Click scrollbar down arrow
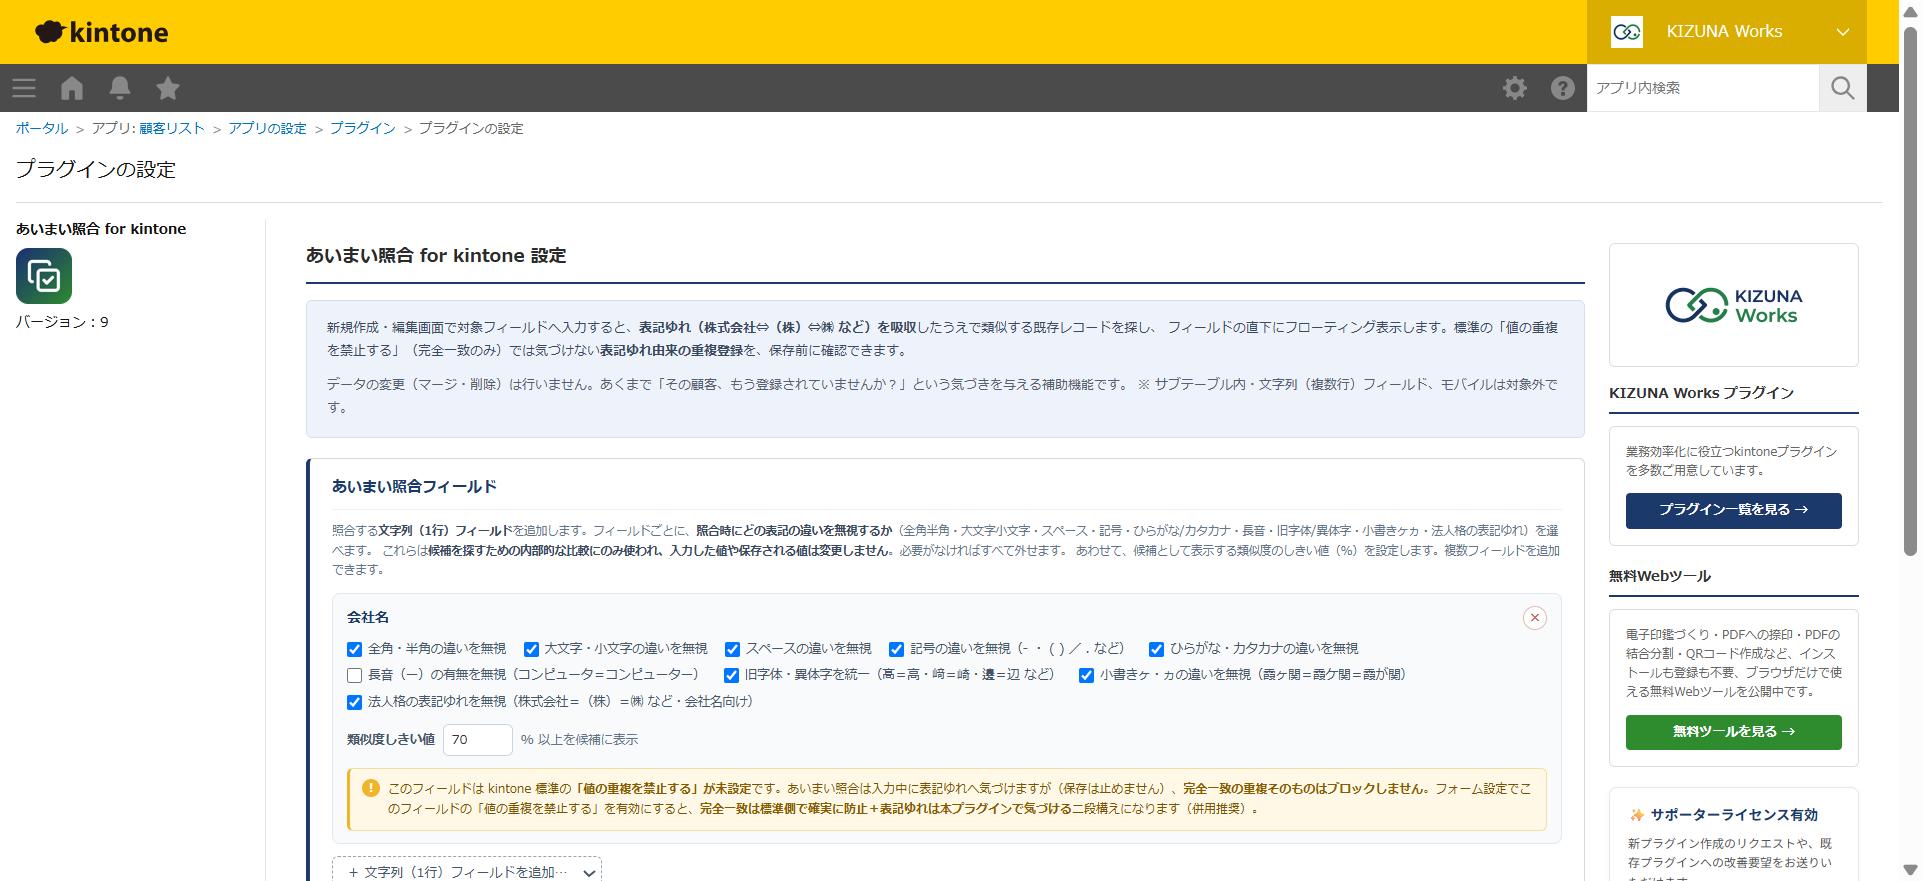1922x881 pixels. [x=1910, y=870]
